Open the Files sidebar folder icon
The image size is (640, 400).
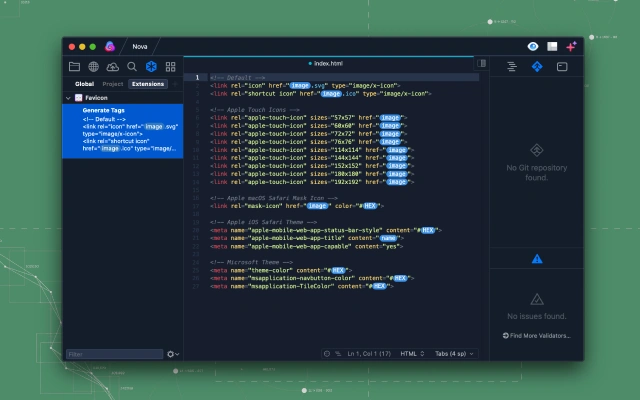point(74,67)
